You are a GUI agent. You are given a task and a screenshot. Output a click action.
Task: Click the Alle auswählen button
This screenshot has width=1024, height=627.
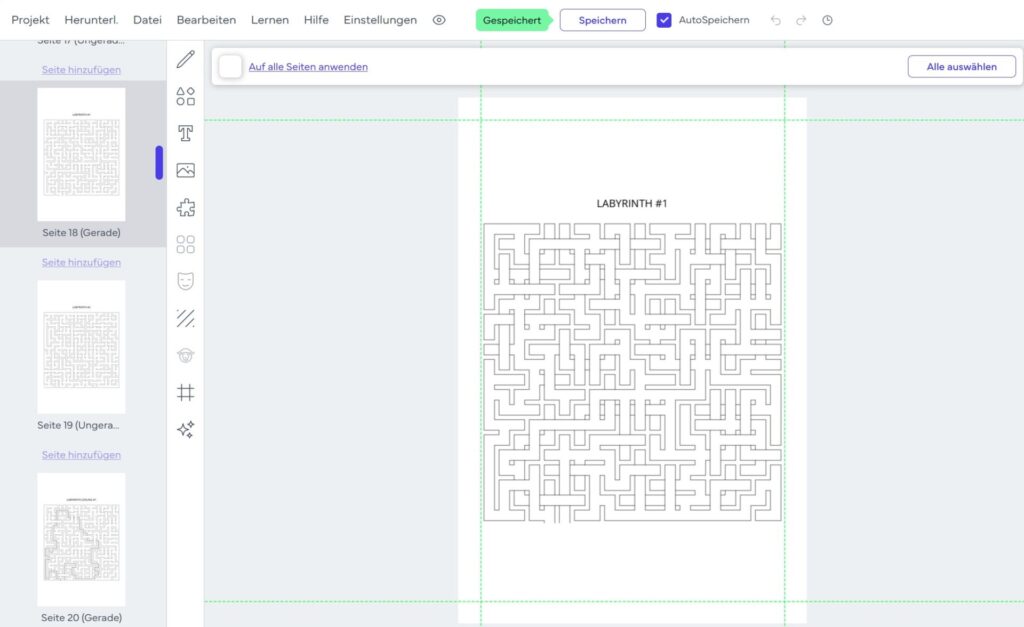tap(962, 67)
